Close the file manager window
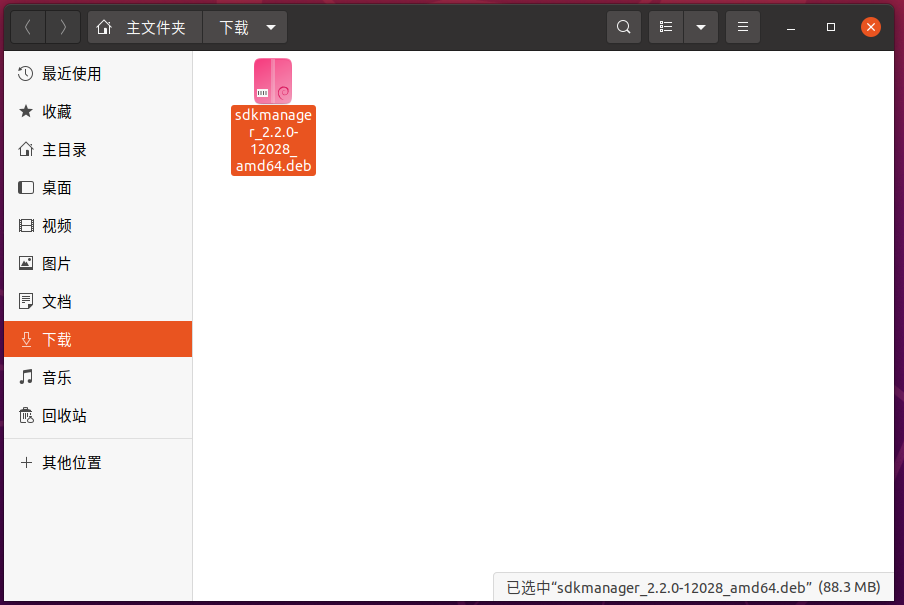 point(871,27)
